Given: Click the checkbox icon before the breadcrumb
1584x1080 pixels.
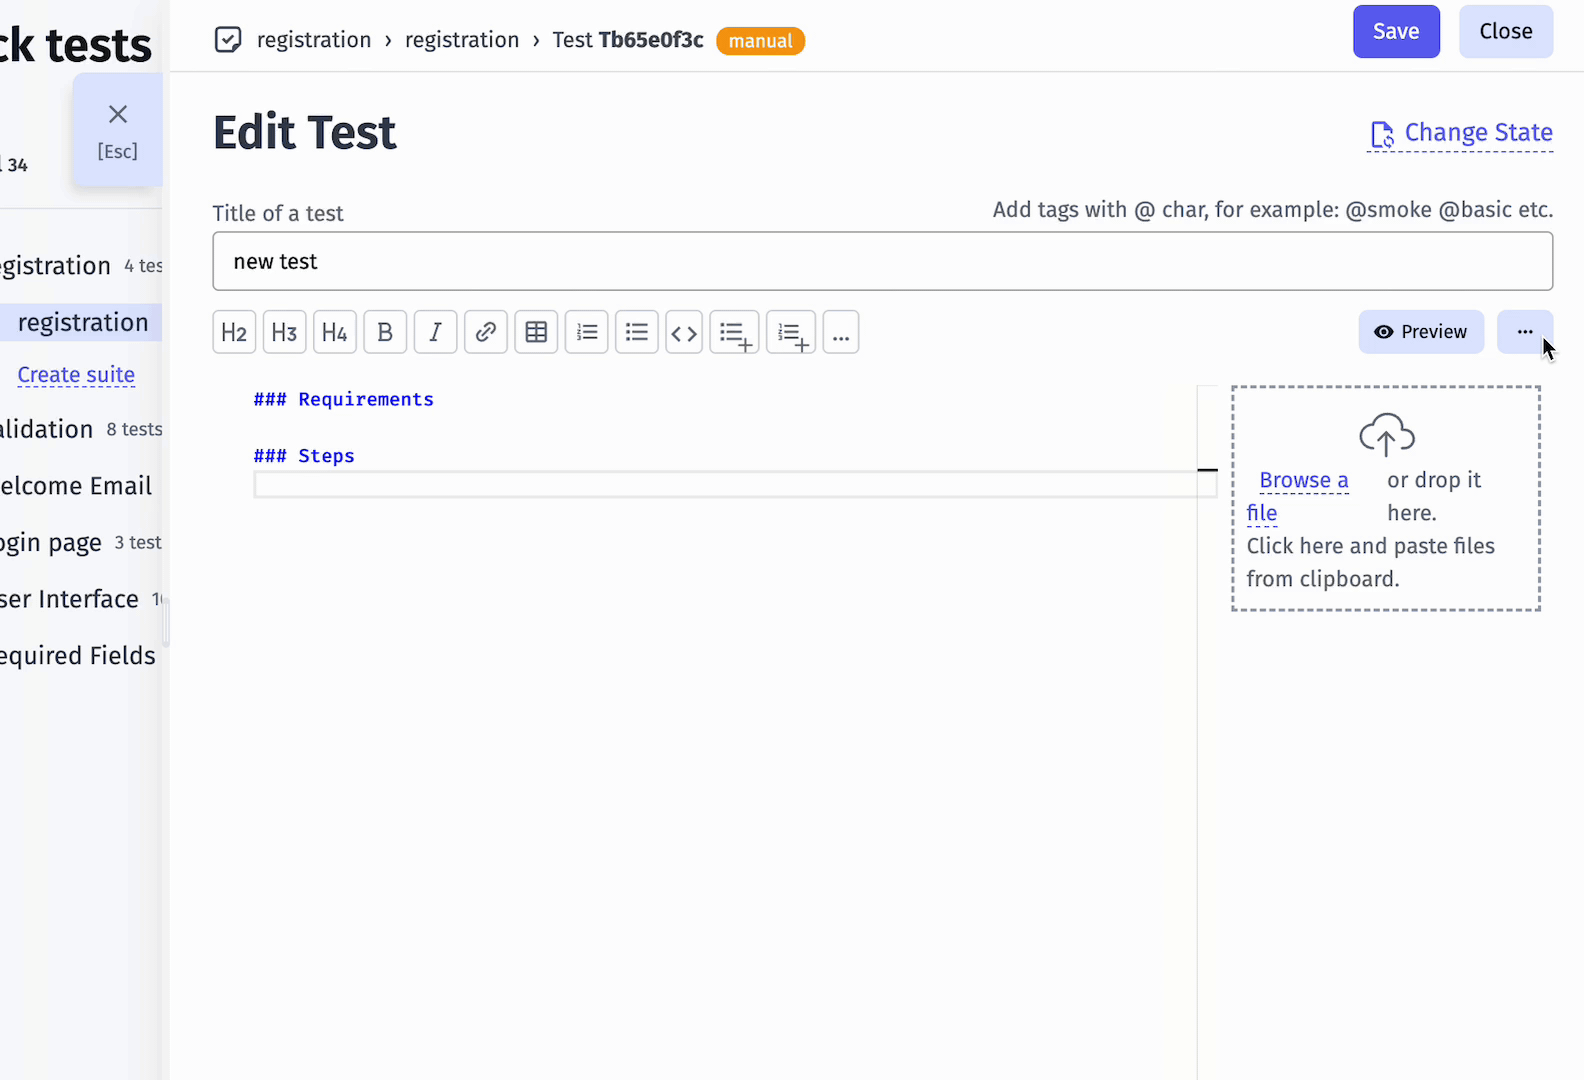Looking at the screenshot, I should [x=228, y=40].
